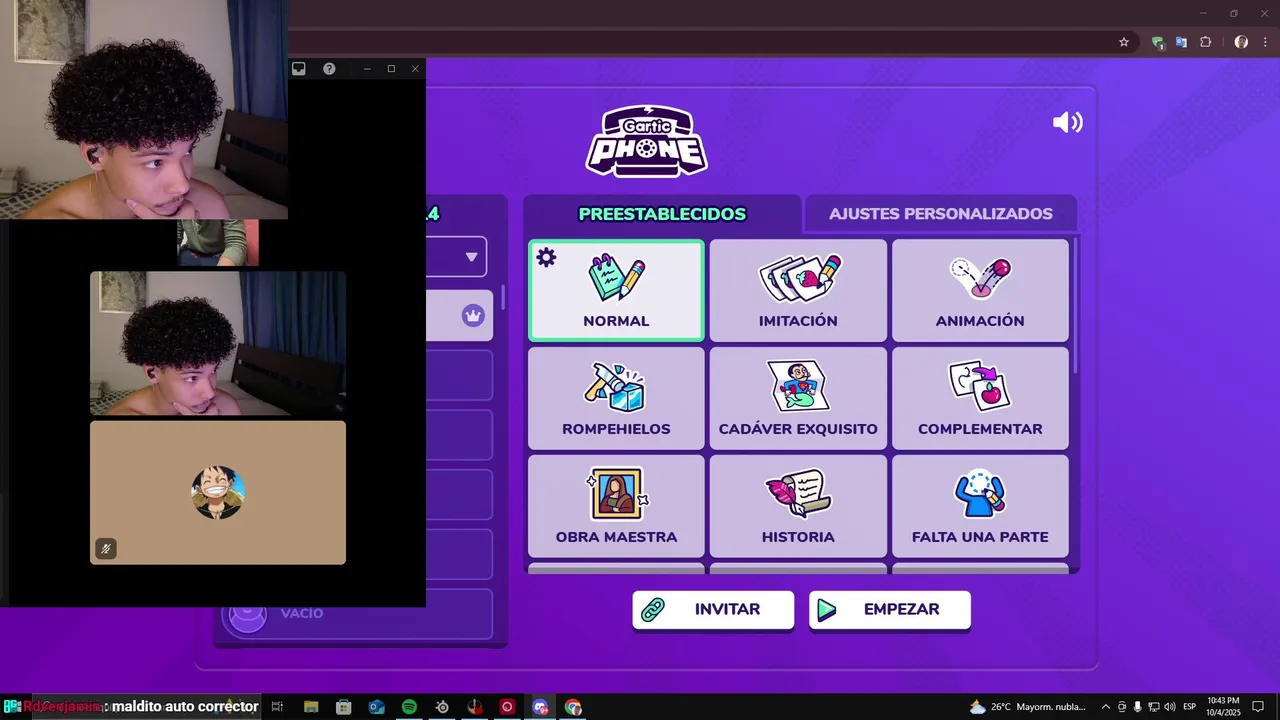Show hidden system tray icons
This screenshot has width=1280, height=720.
click(x=1105, y=707)
